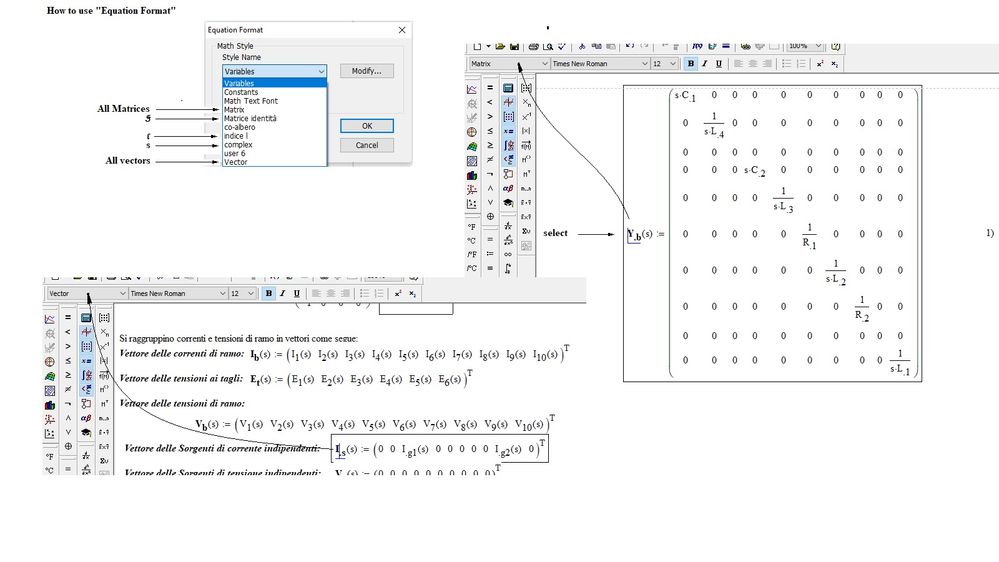Click the Help icon in Matrix window toolbar

pyautogui.click(x=835, y=46)
